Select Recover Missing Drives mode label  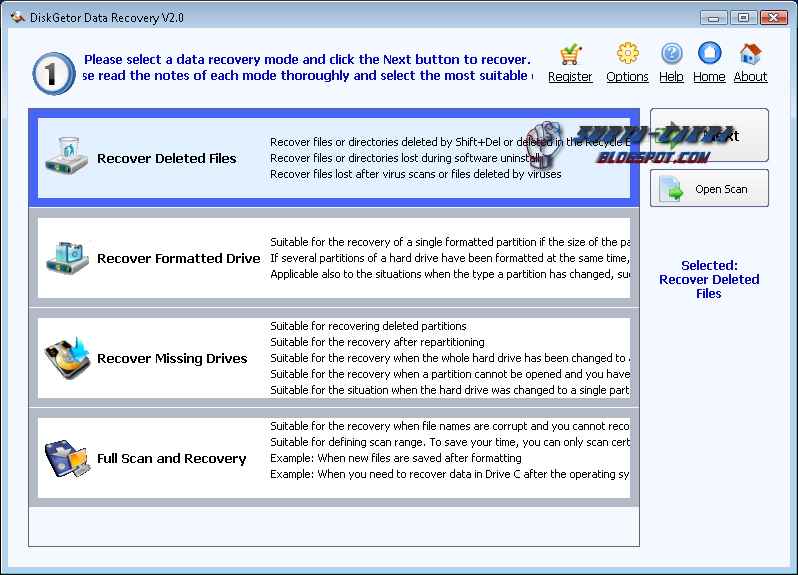[x=172, y=359]
